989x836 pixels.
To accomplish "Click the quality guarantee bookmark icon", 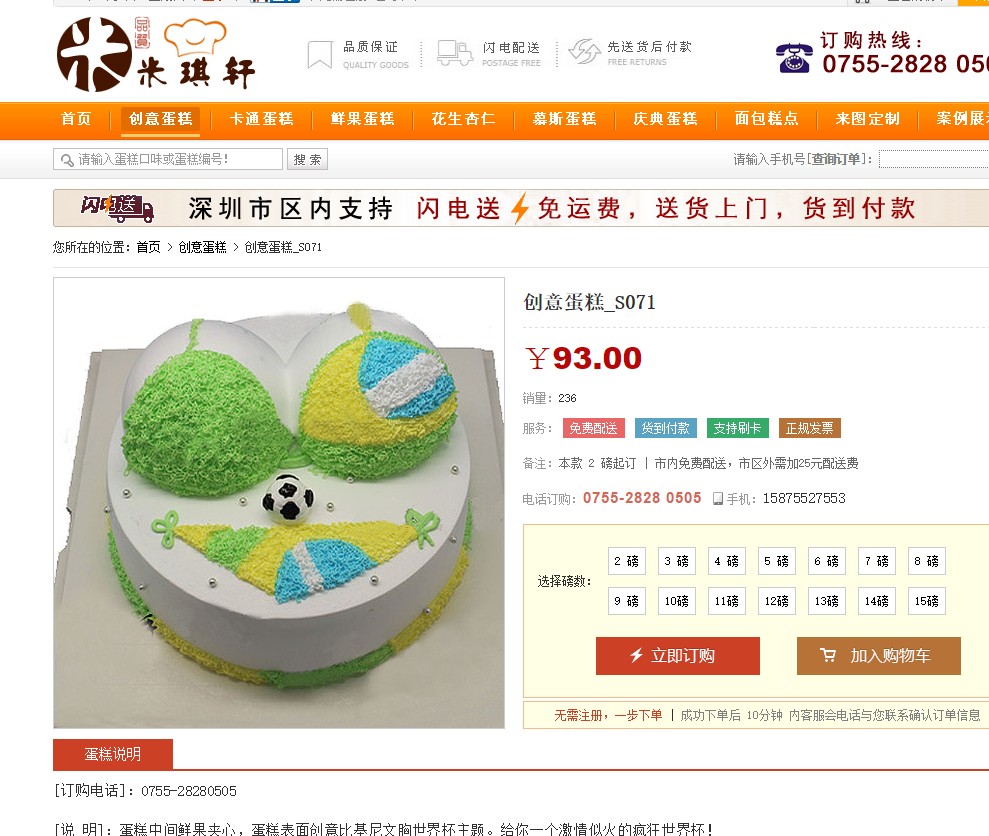I will pyautogui.click(x=320, y=55).
